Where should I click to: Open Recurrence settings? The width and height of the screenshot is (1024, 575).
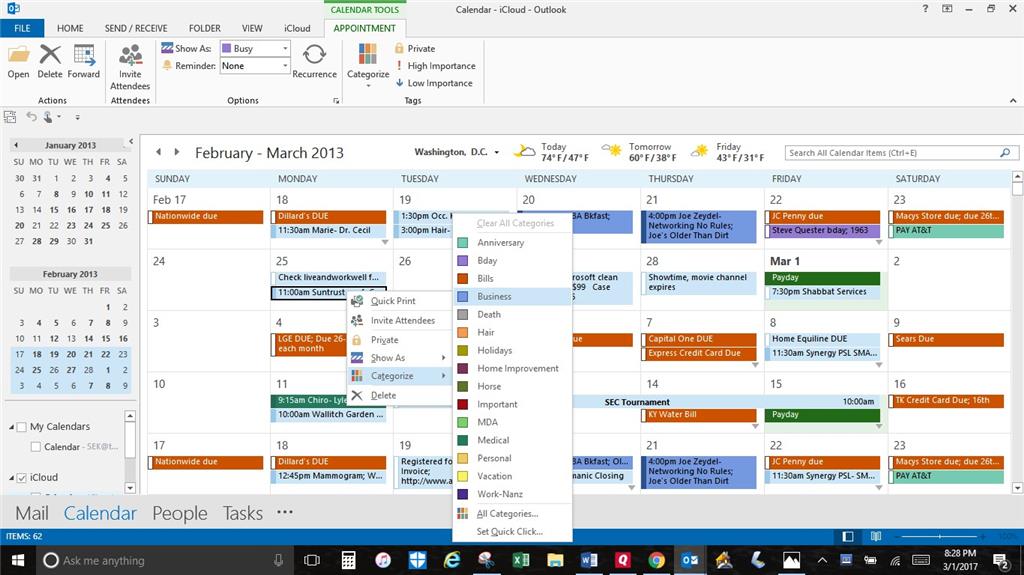coord(314,61)
